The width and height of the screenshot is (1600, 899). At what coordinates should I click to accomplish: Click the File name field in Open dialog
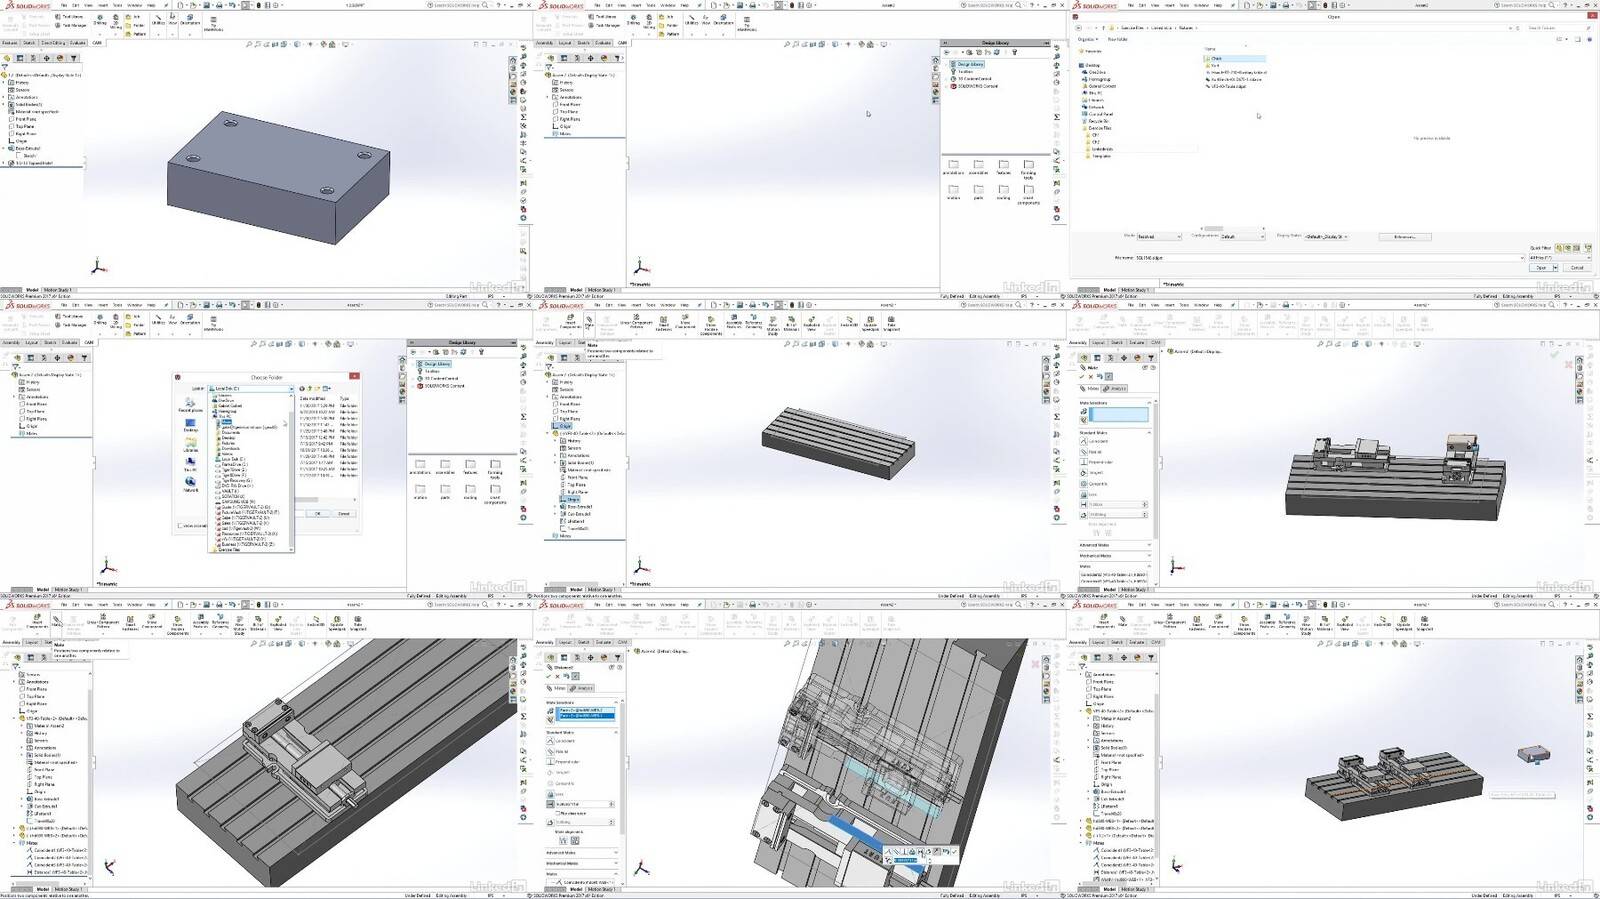1329,258
